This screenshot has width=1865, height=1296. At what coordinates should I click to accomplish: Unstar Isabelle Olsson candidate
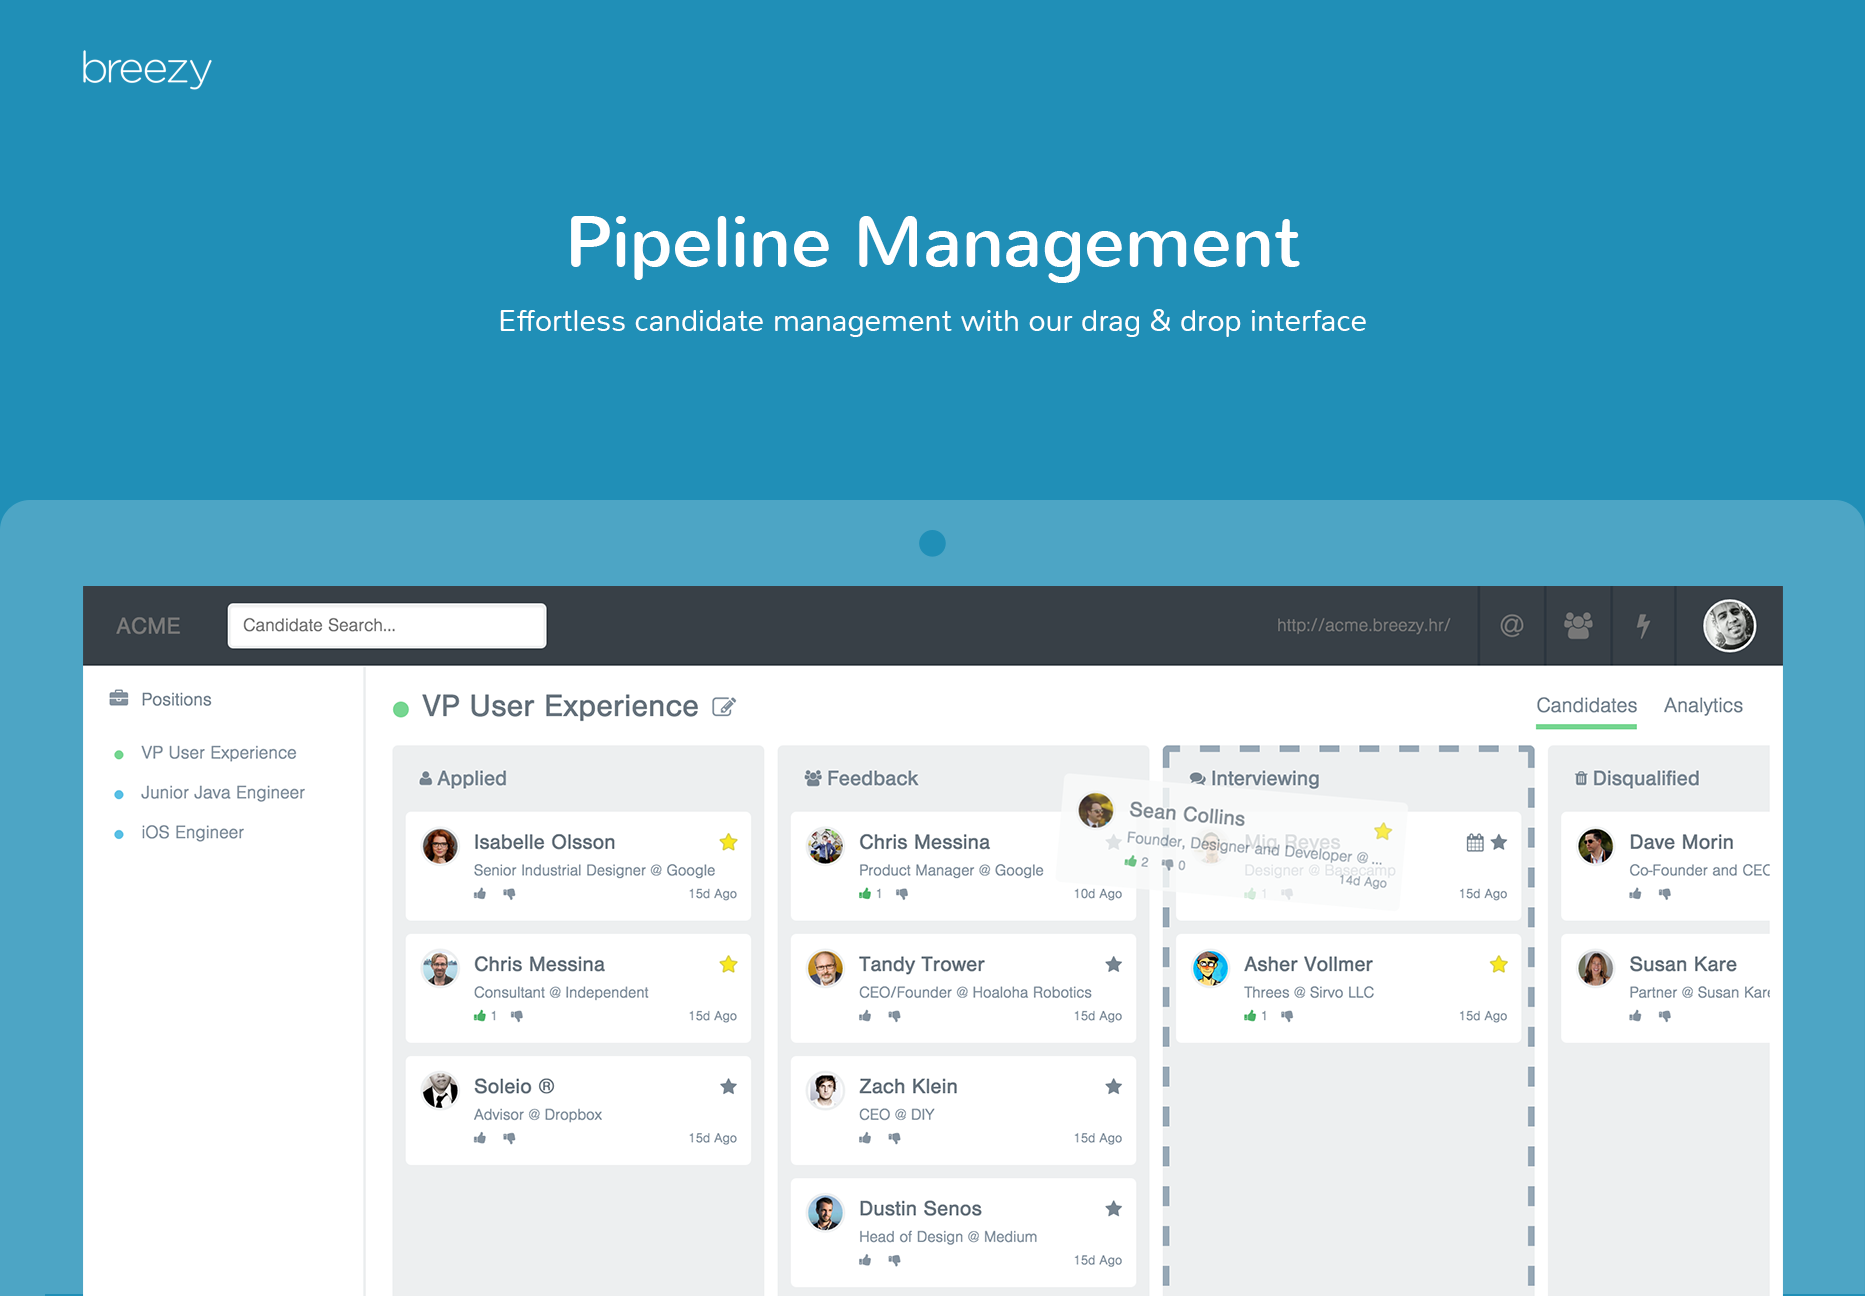(x=728, y=842)
